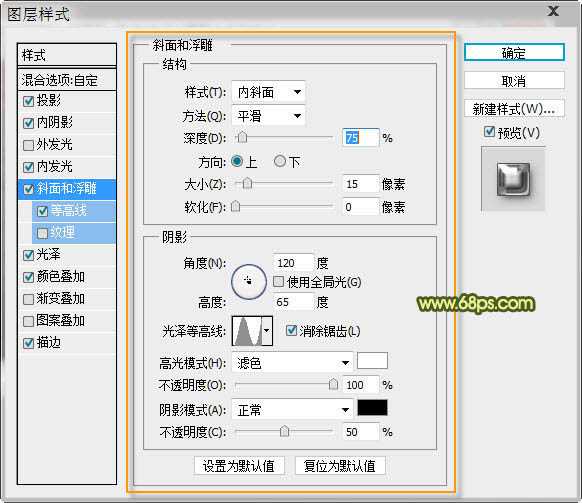Screen dimensions: 582x503
Task: Click the shadow opacity 50 field
Action: click(x=360, y=432)
